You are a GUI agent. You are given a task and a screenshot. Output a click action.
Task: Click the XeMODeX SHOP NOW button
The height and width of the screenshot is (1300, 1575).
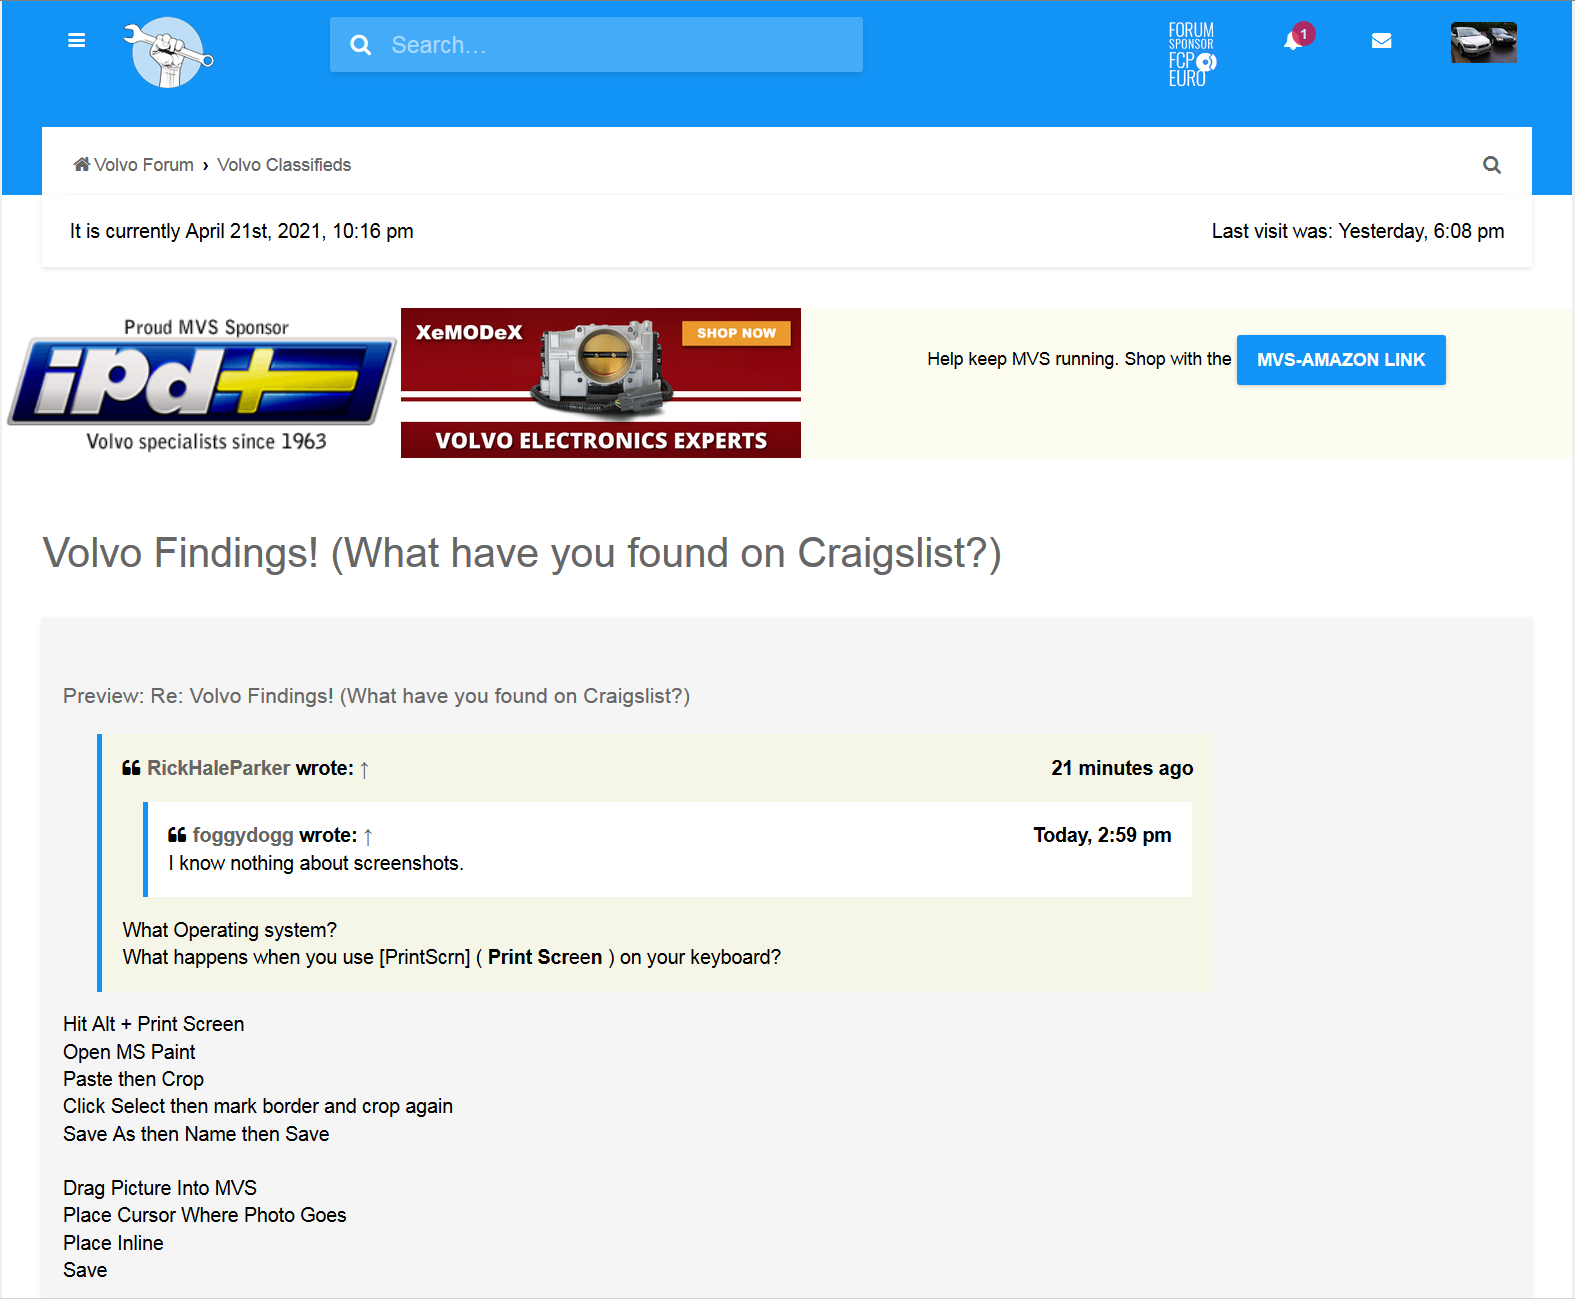click(736, 333)
